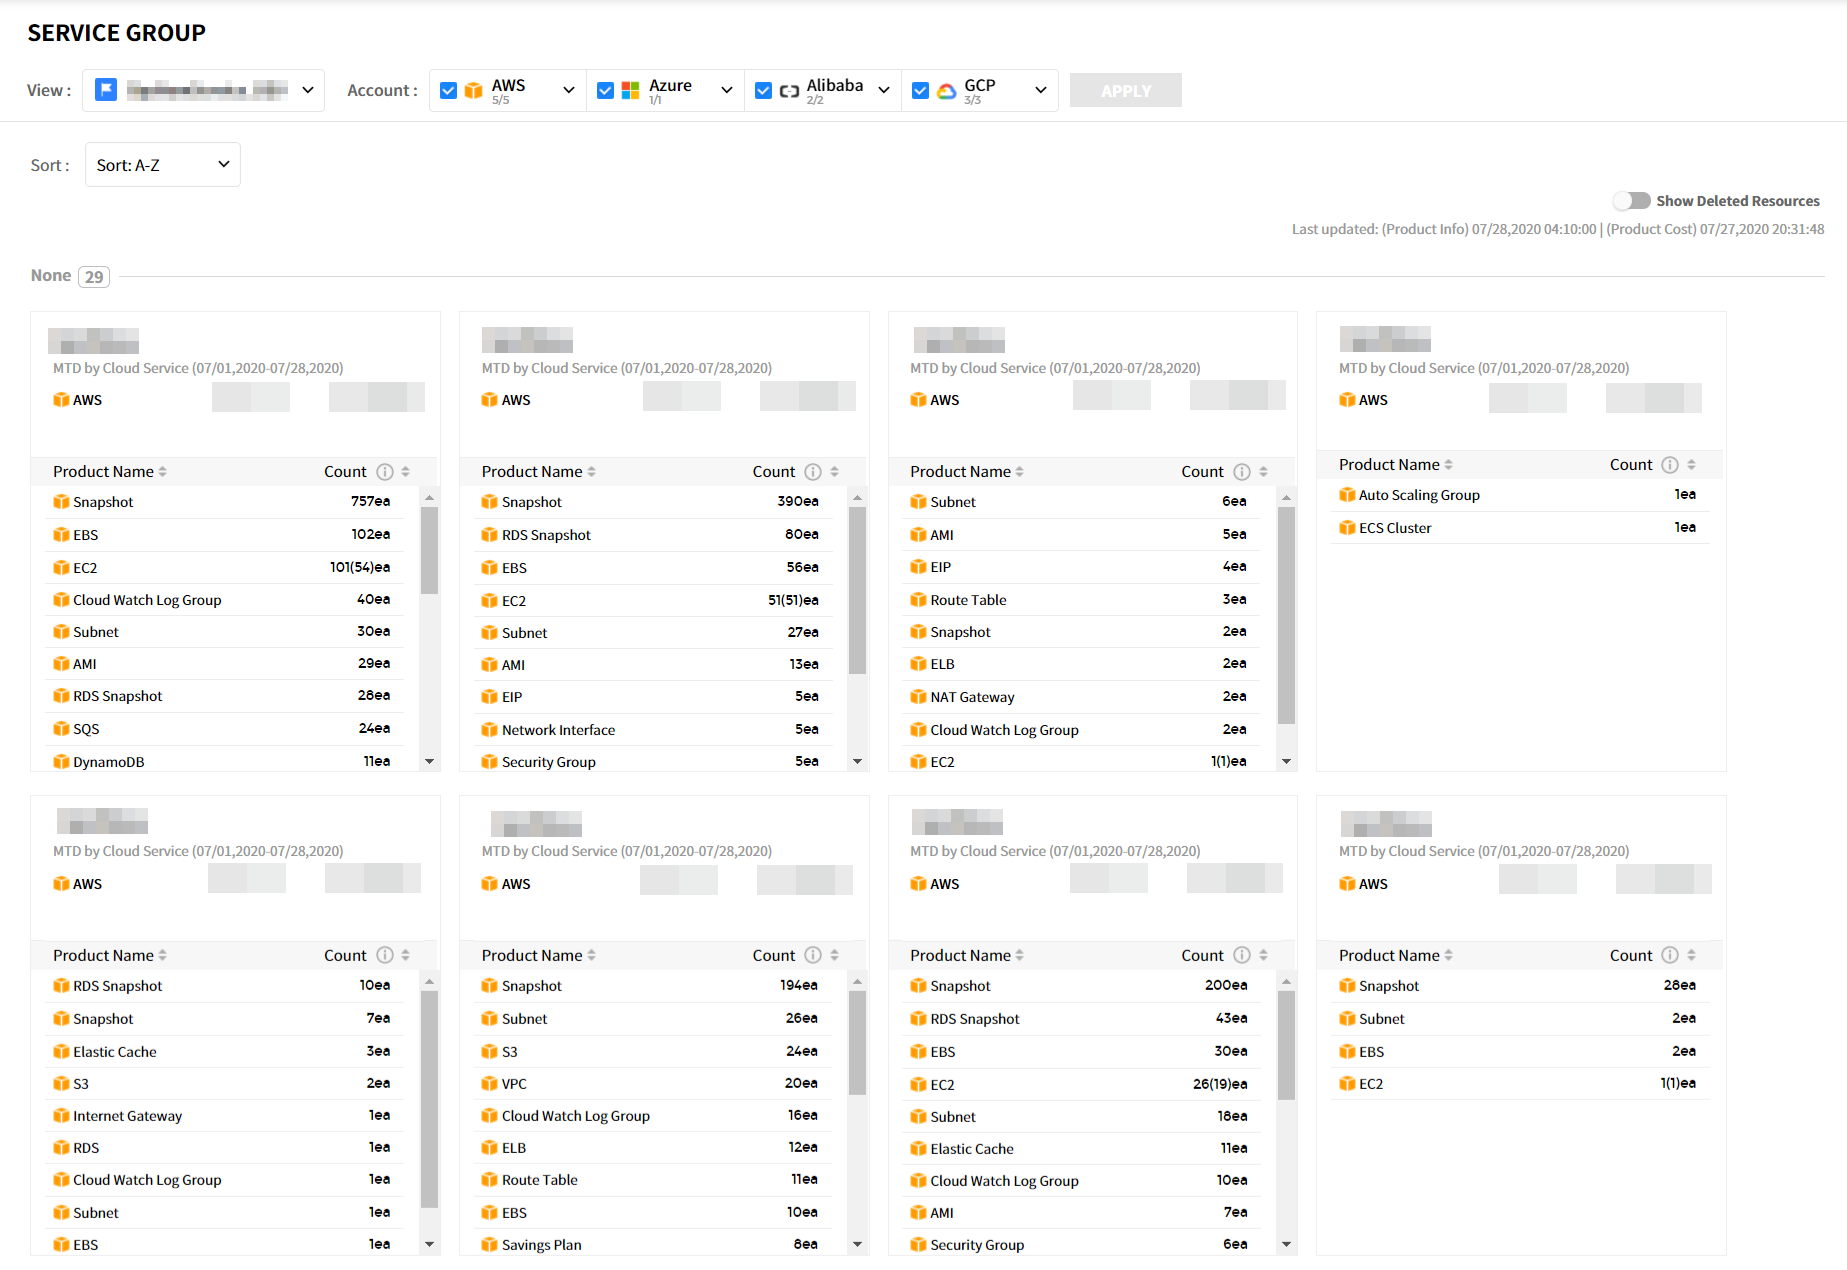The width and height of the screenshot is (1847, 1270).
Task: Click sort arrows beside first Product Name
Action: pyautogui.click(x=163, y=472)
